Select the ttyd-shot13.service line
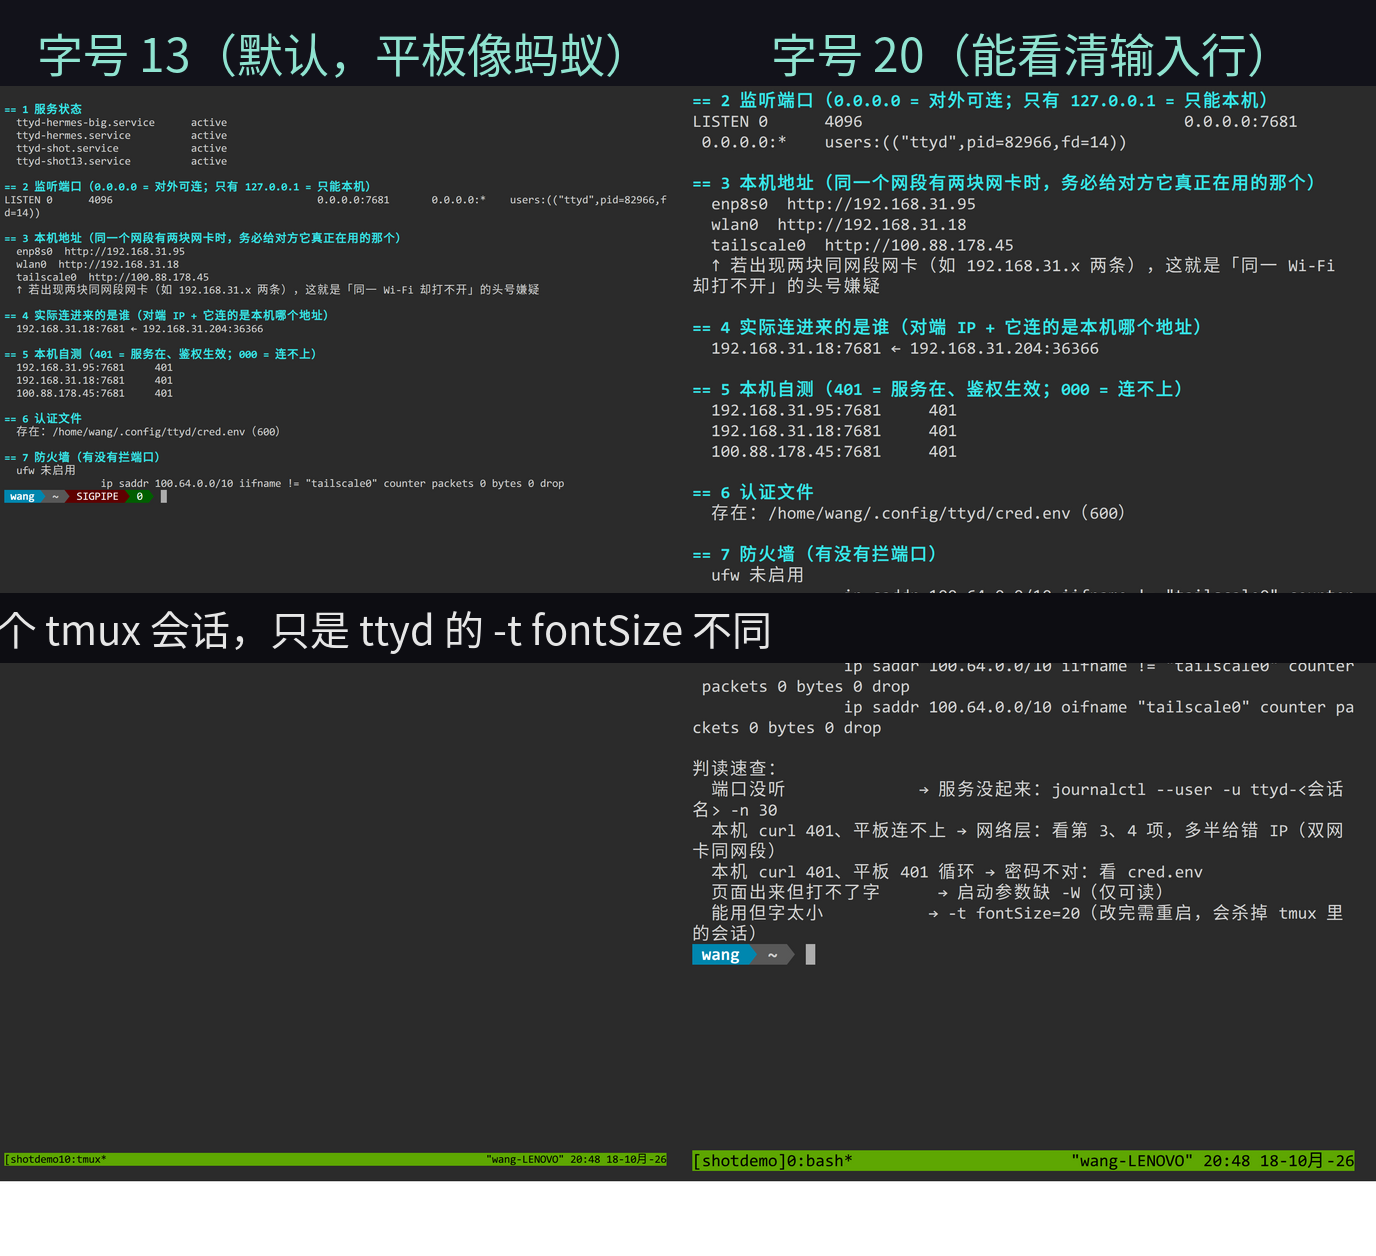 (x=121, y=161)
